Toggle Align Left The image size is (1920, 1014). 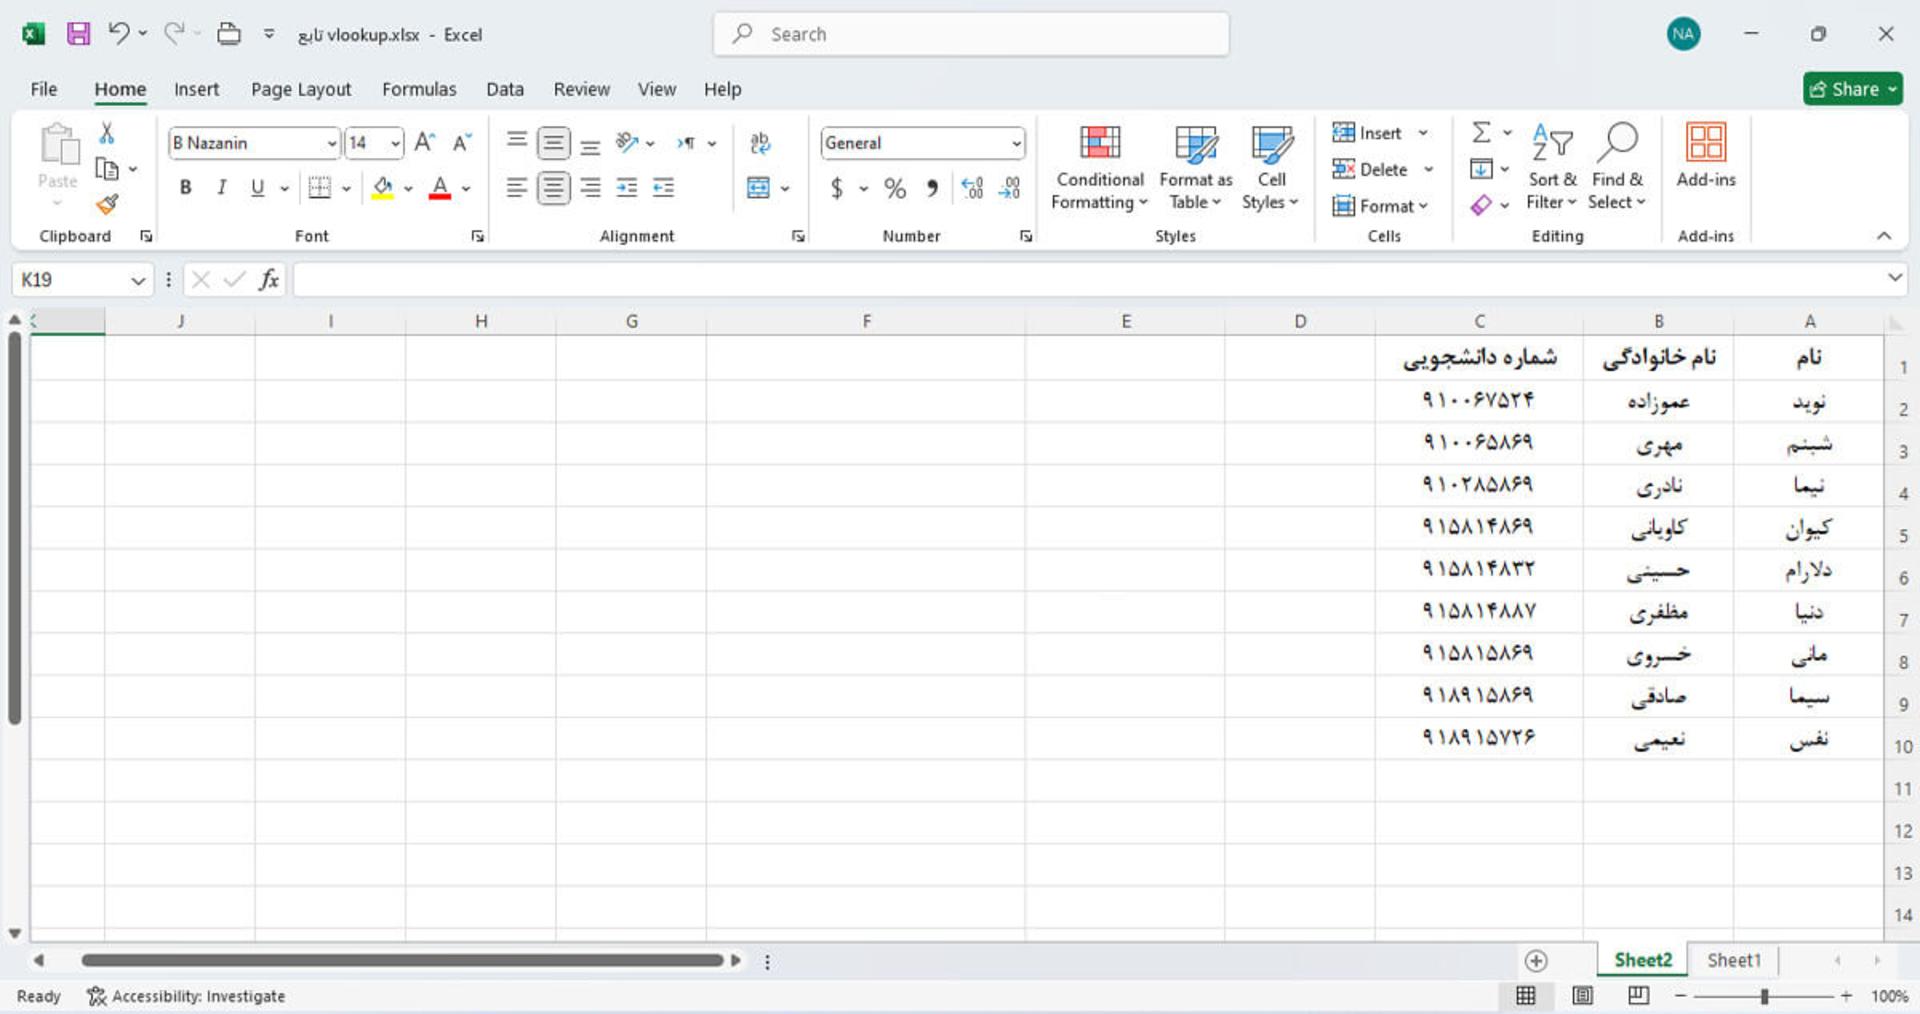coord(516,187)
